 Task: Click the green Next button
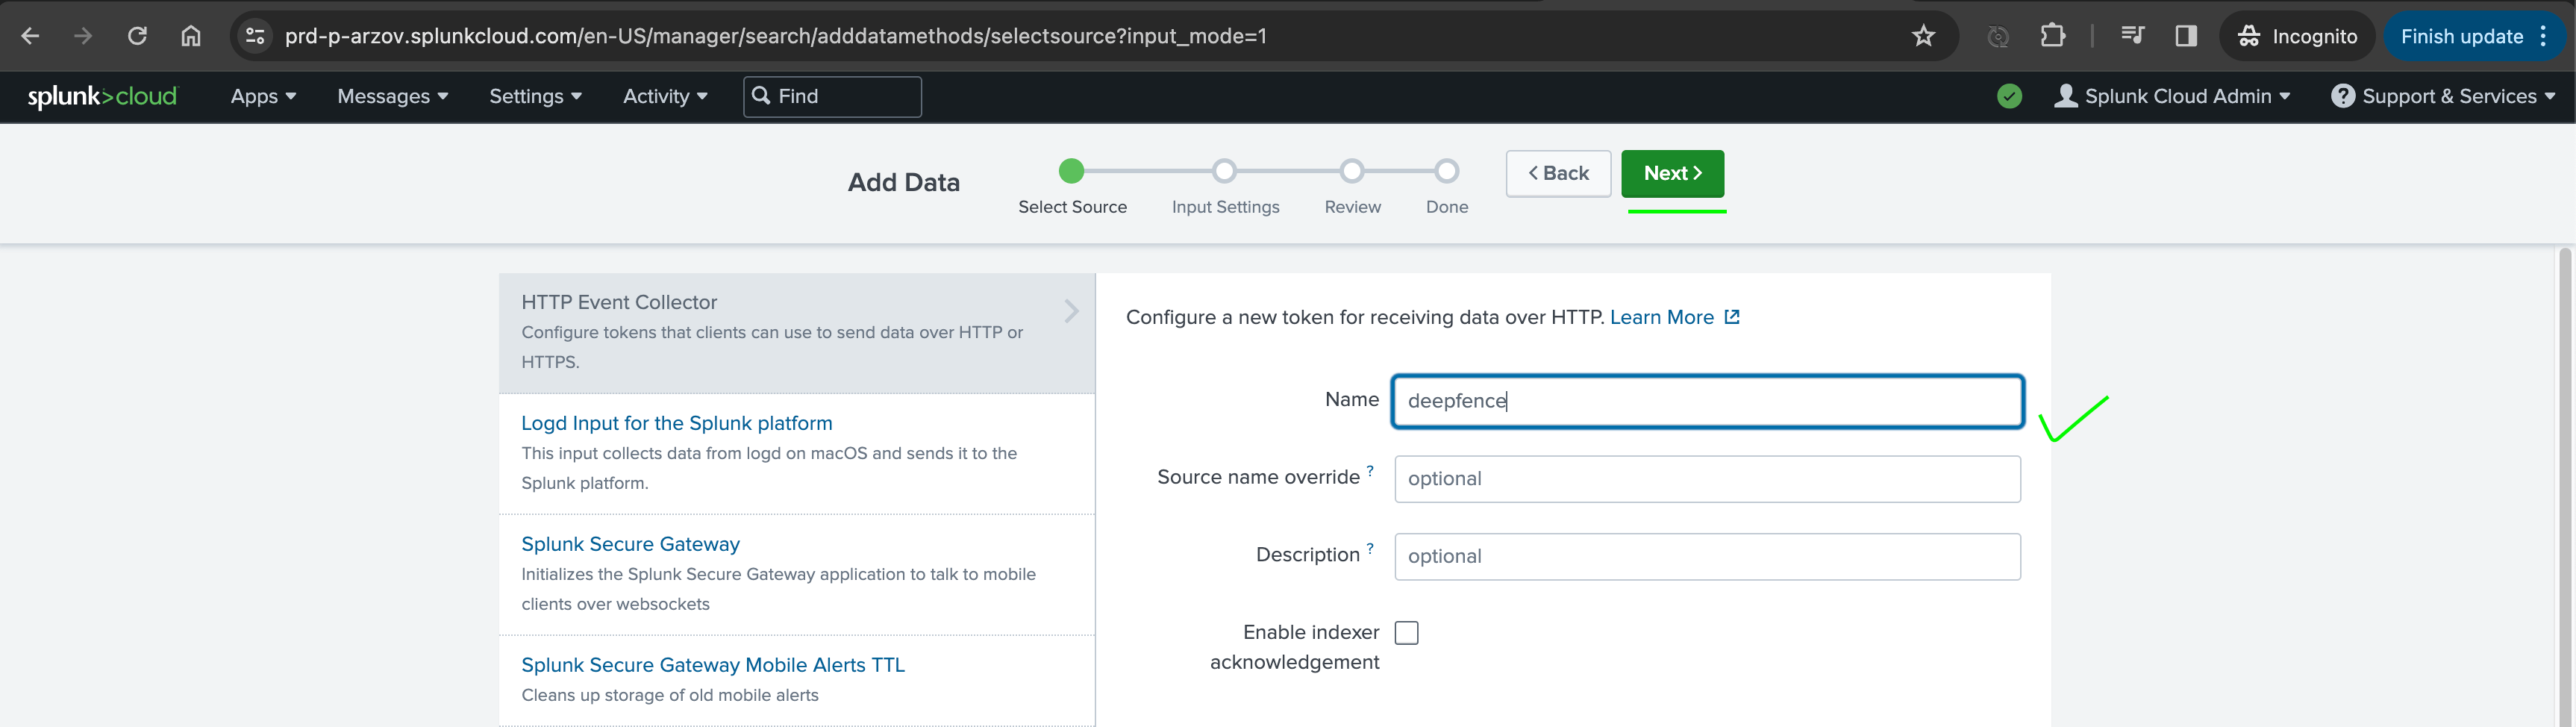tap(1672, 174)
